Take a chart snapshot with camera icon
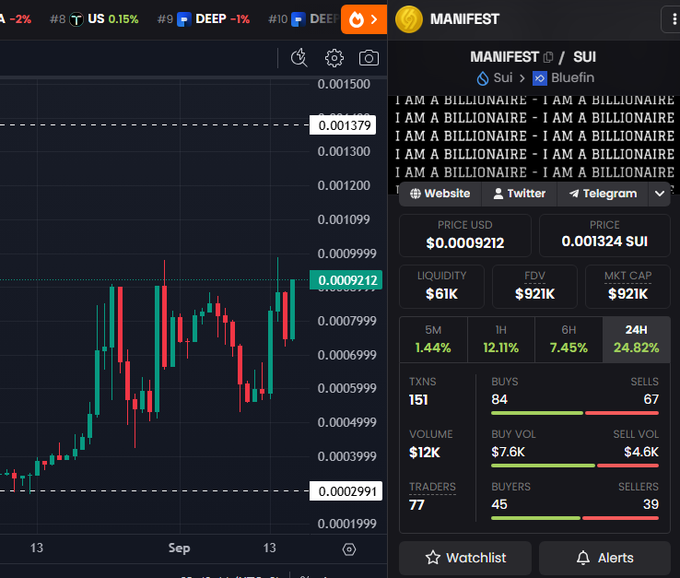 click(369, 58)
